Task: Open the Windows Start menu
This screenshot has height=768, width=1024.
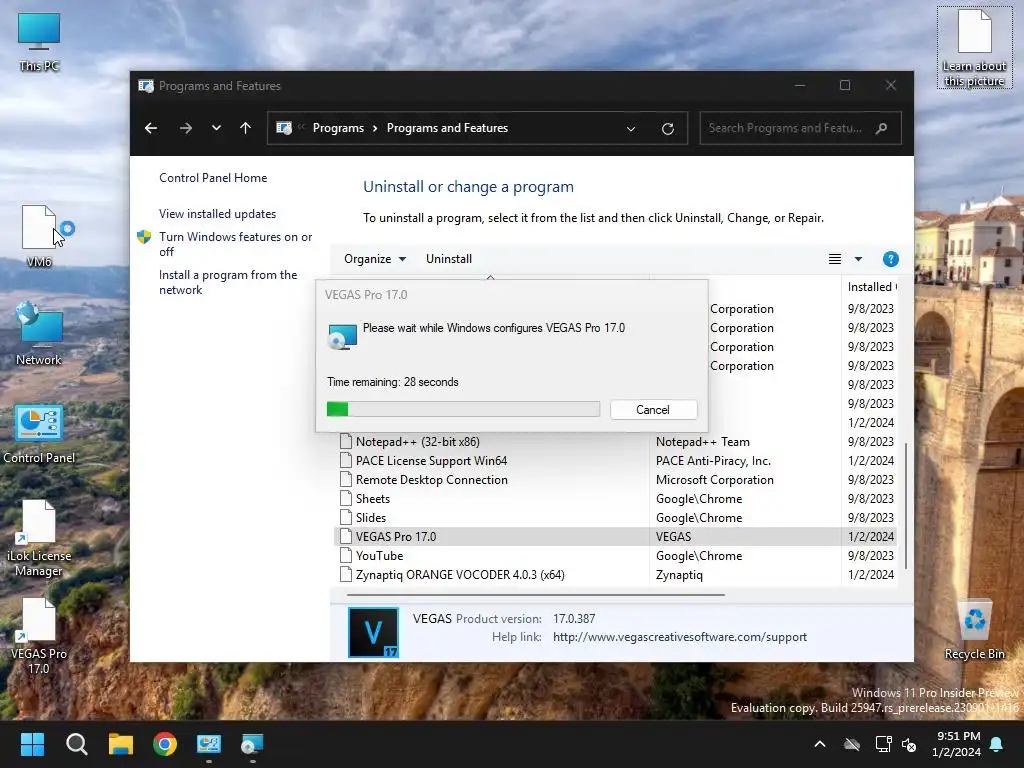Action: click(32, 744)
